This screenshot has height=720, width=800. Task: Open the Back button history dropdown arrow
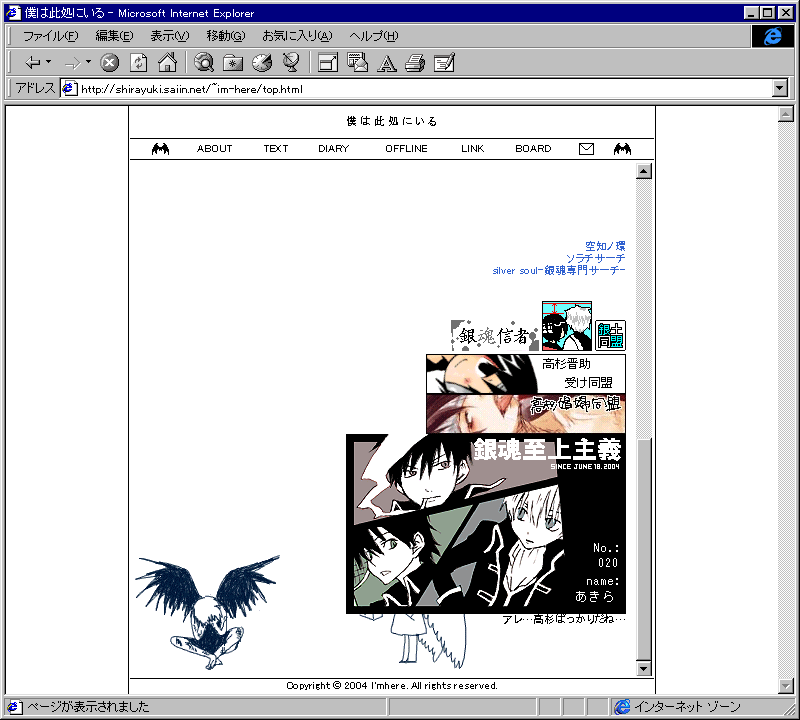click(x=48, y=62)
